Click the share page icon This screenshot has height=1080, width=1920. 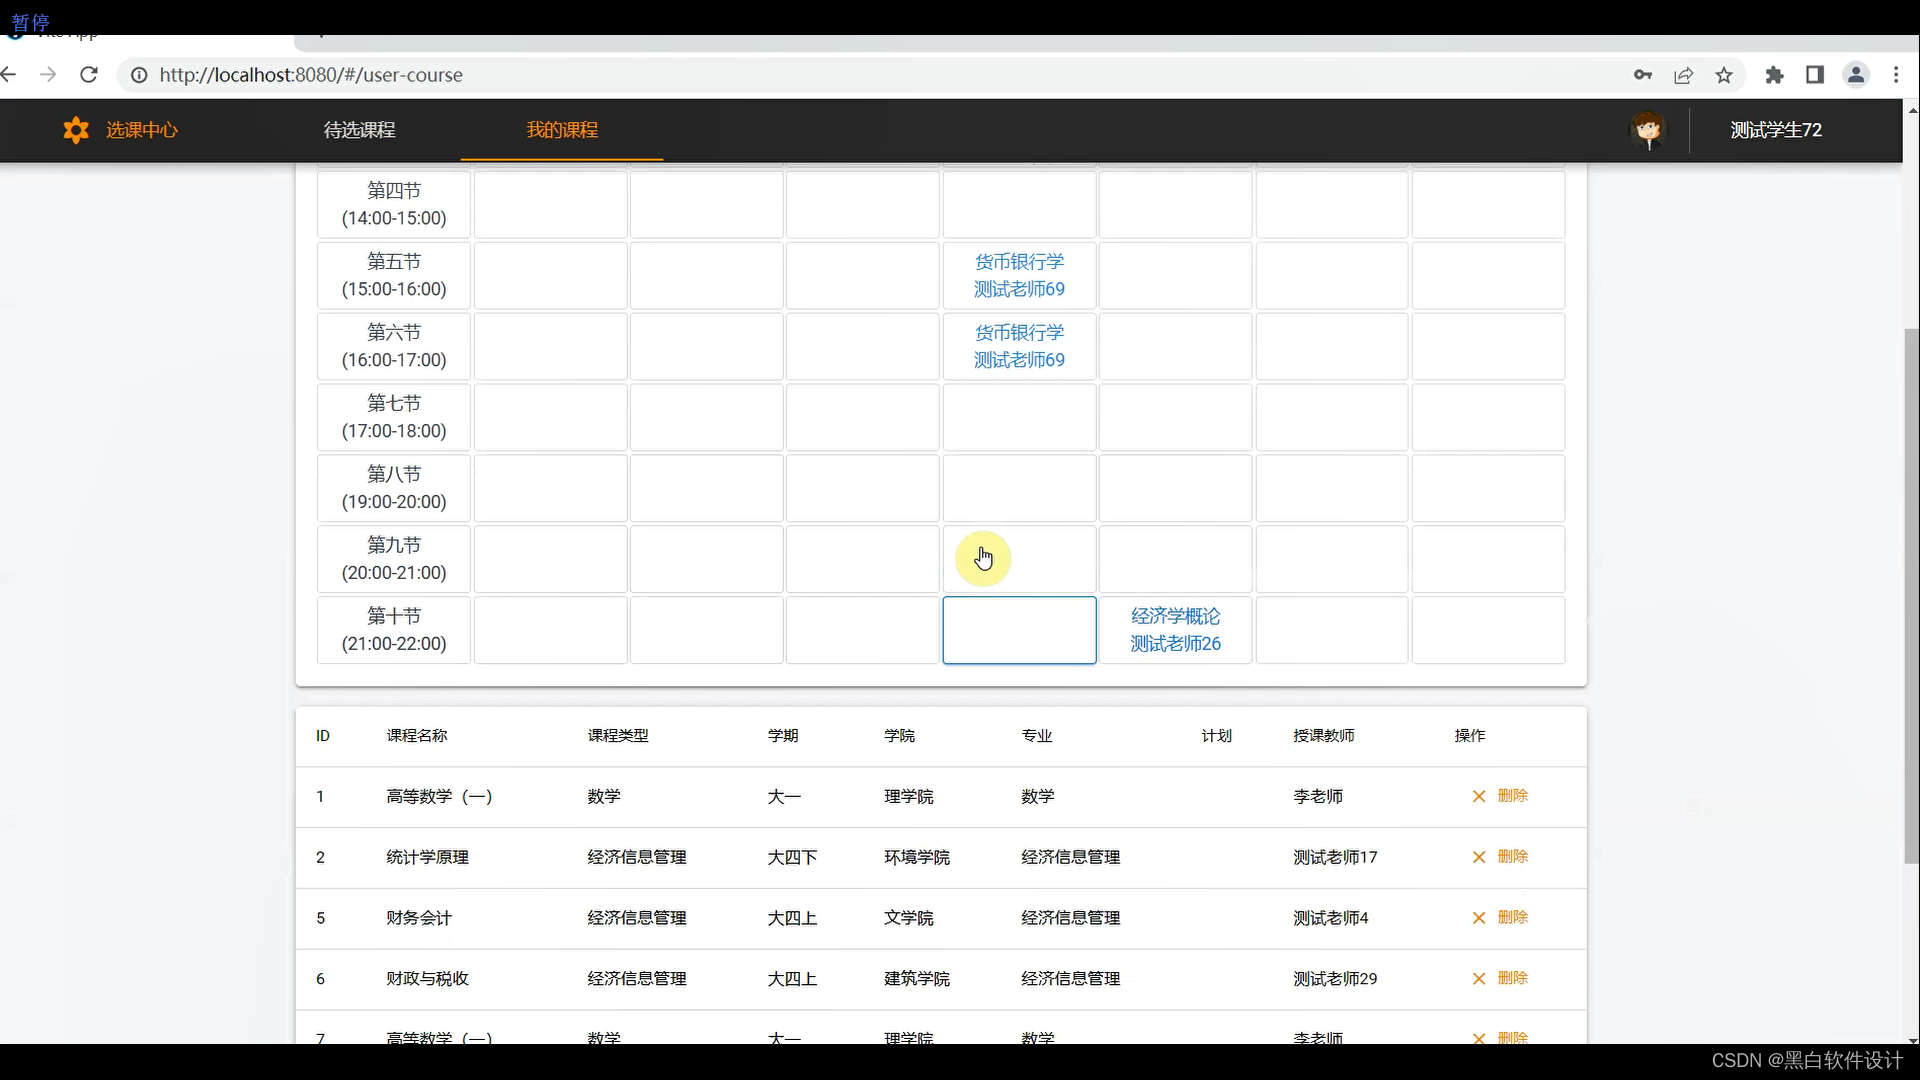click(1684, 75)
